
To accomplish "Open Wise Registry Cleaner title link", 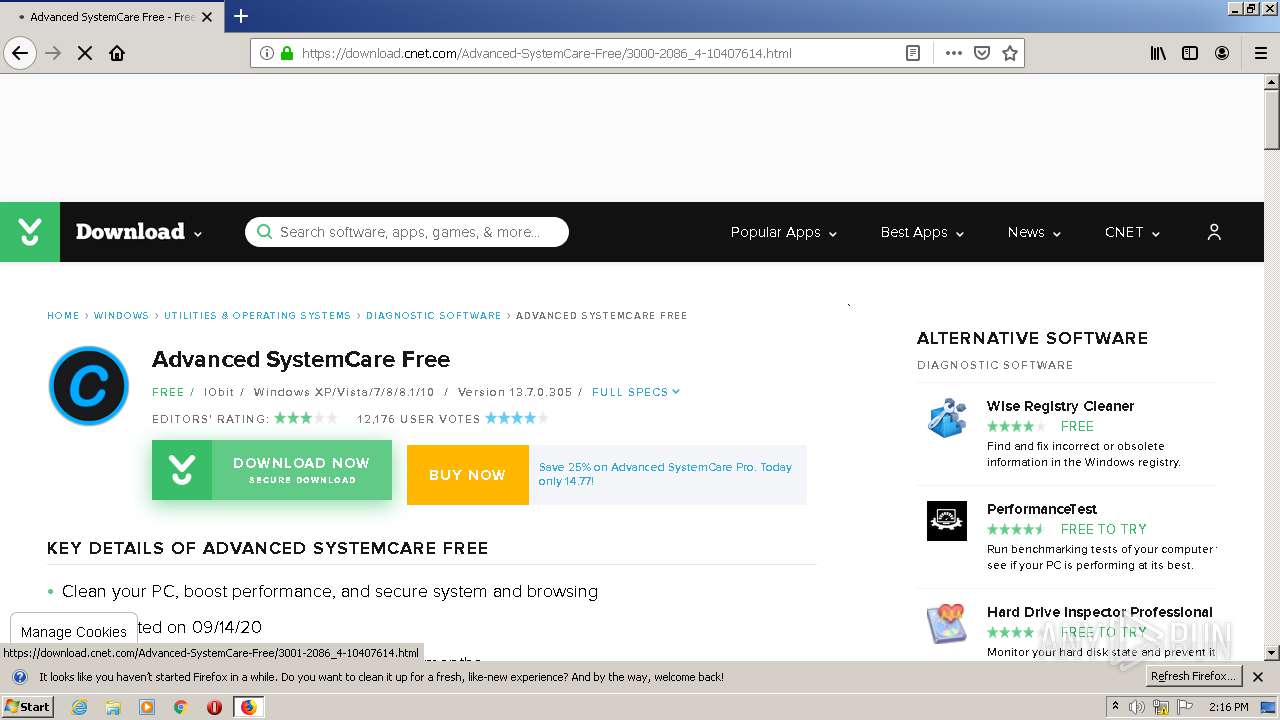I will click(1060, 406).
